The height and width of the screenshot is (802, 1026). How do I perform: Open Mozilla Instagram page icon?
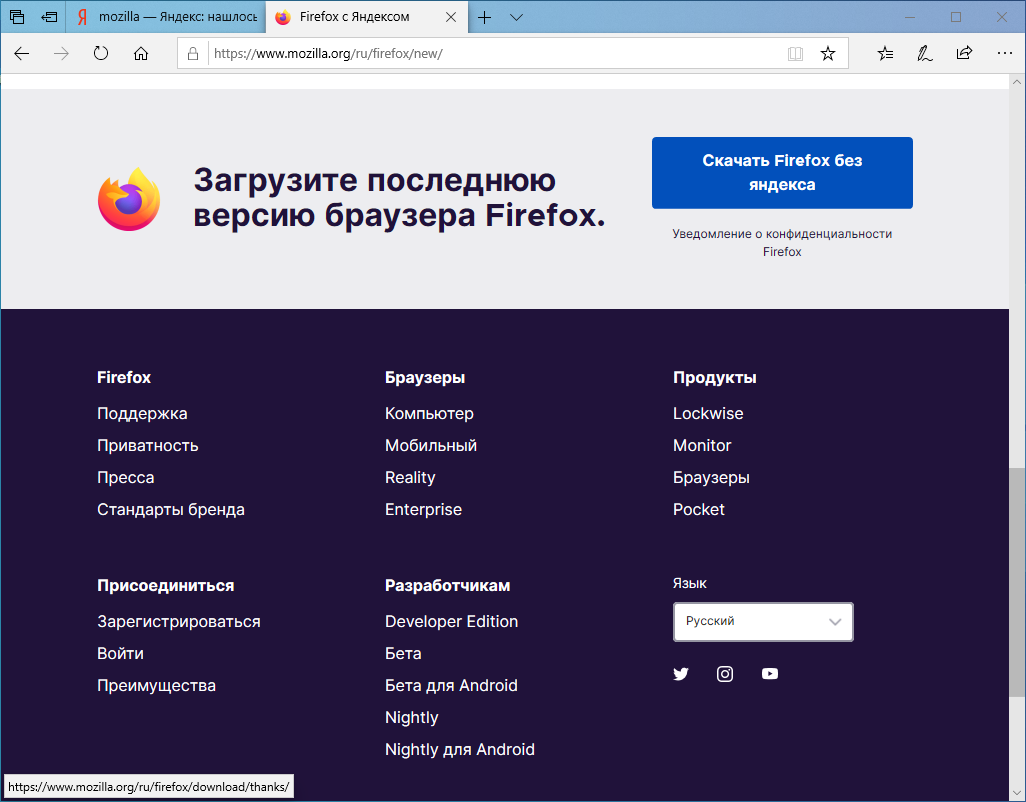point(725,674)
